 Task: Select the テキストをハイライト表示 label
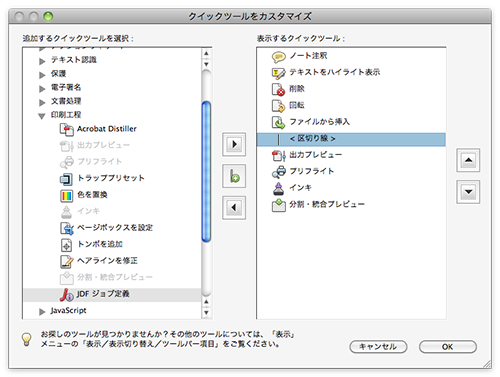coord(335,72)
